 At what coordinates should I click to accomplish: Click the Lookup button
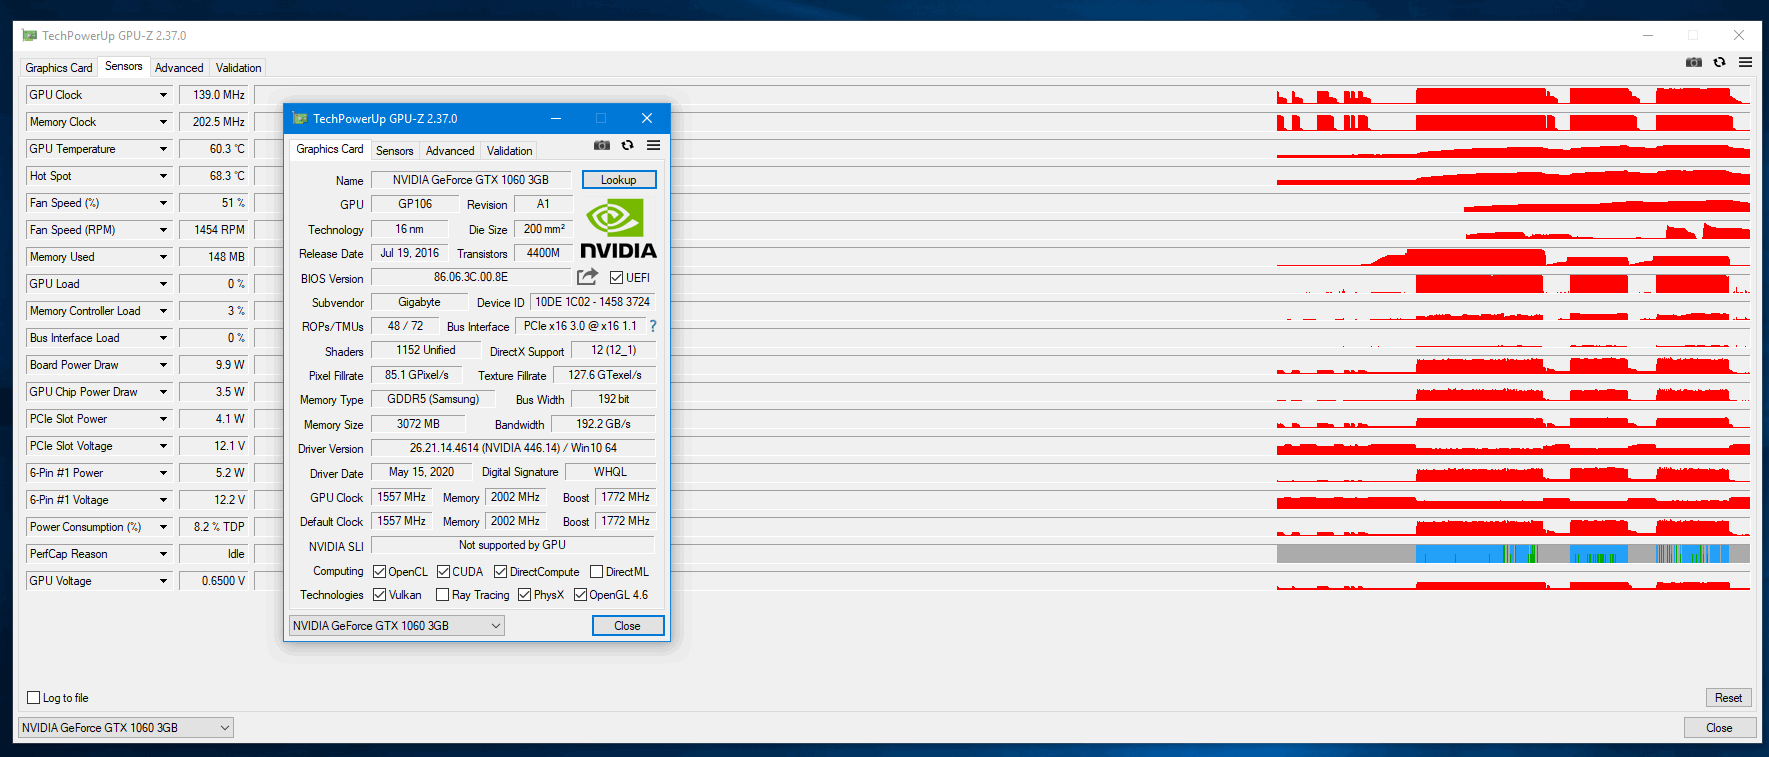tap(619, 180)
